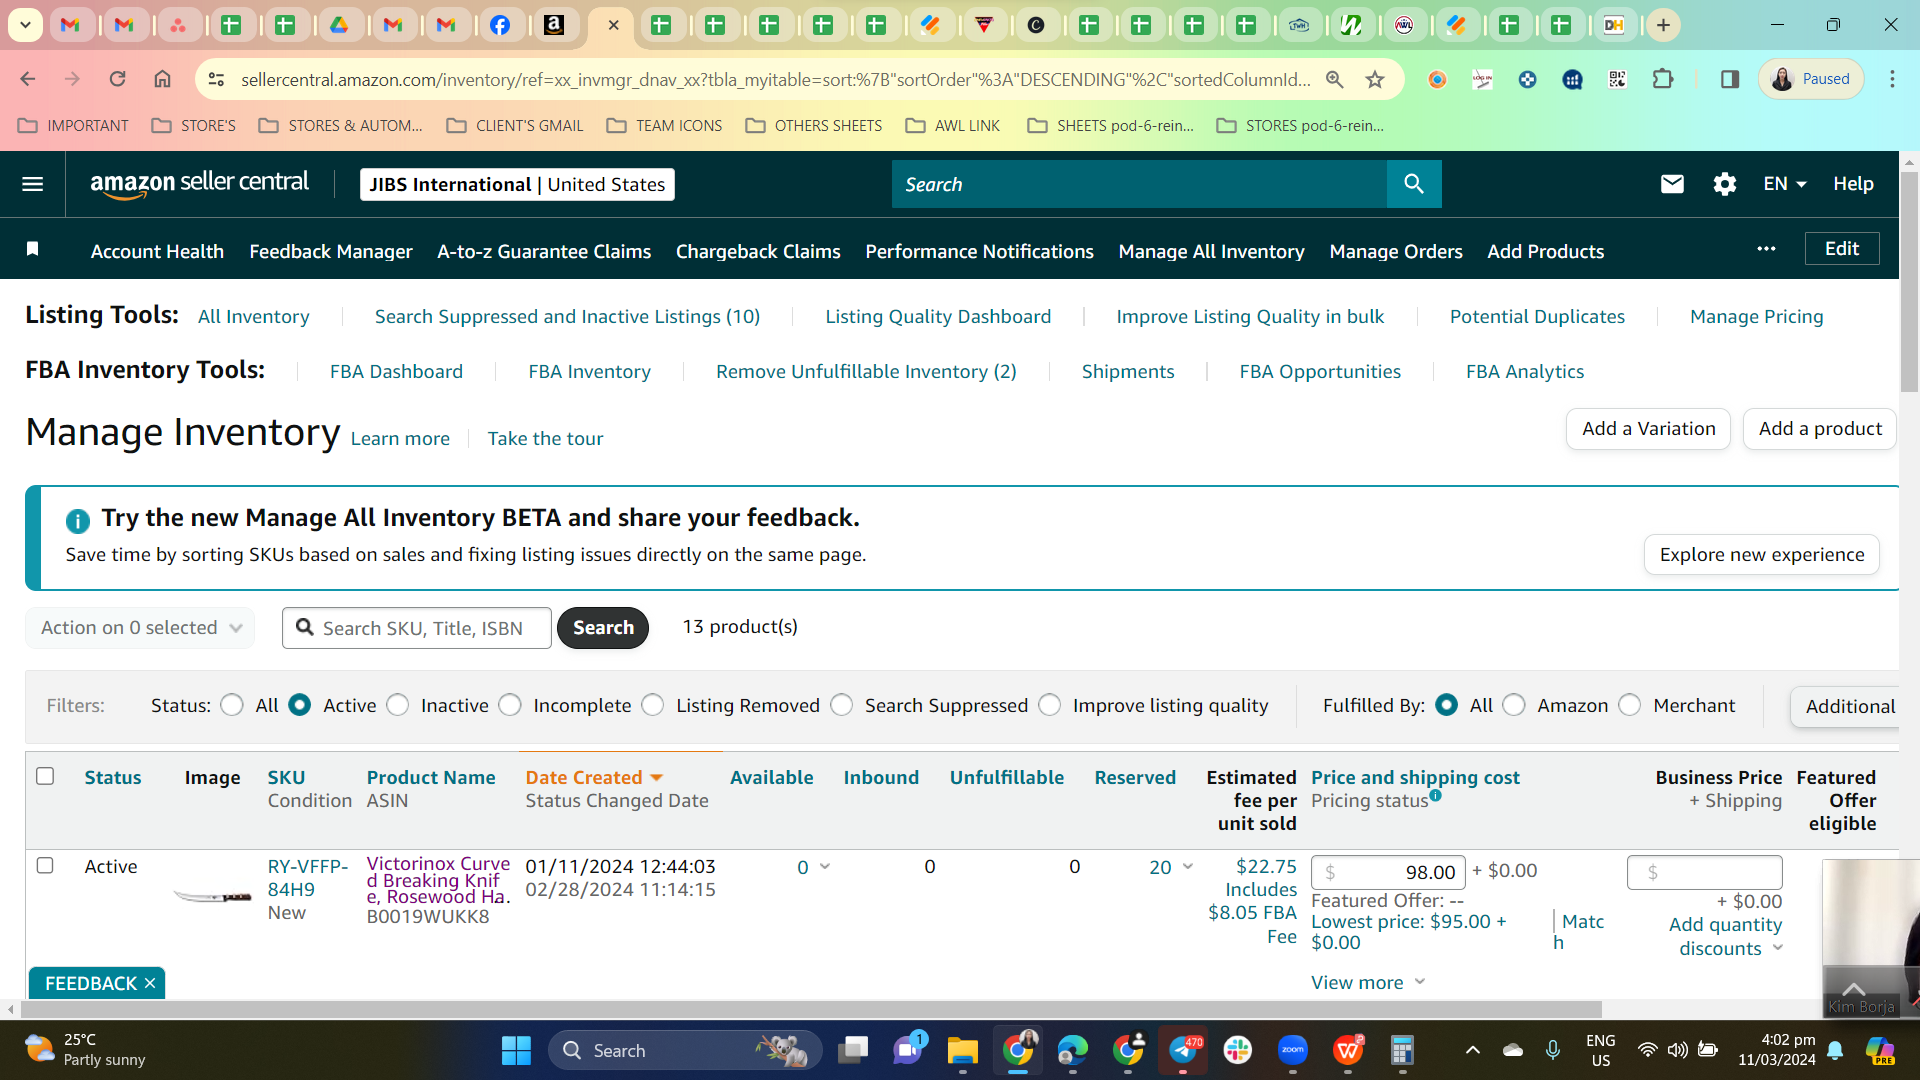1920x1080 pixels.
Task: Select Improve listing quality radio button
Action: pyautogui.click(x=1050, y=706)
